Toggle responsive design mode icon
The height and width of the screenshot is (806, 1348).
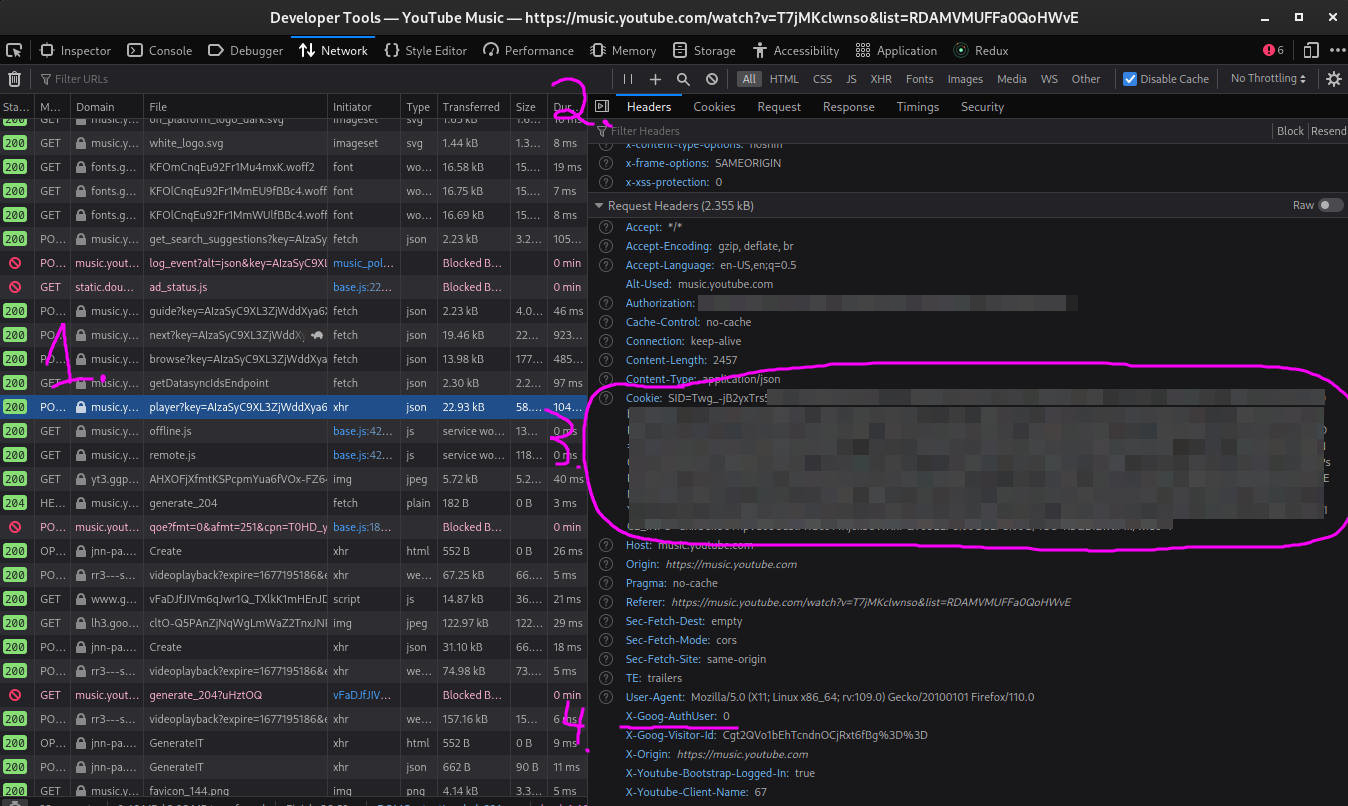[x=1309, y=50]
